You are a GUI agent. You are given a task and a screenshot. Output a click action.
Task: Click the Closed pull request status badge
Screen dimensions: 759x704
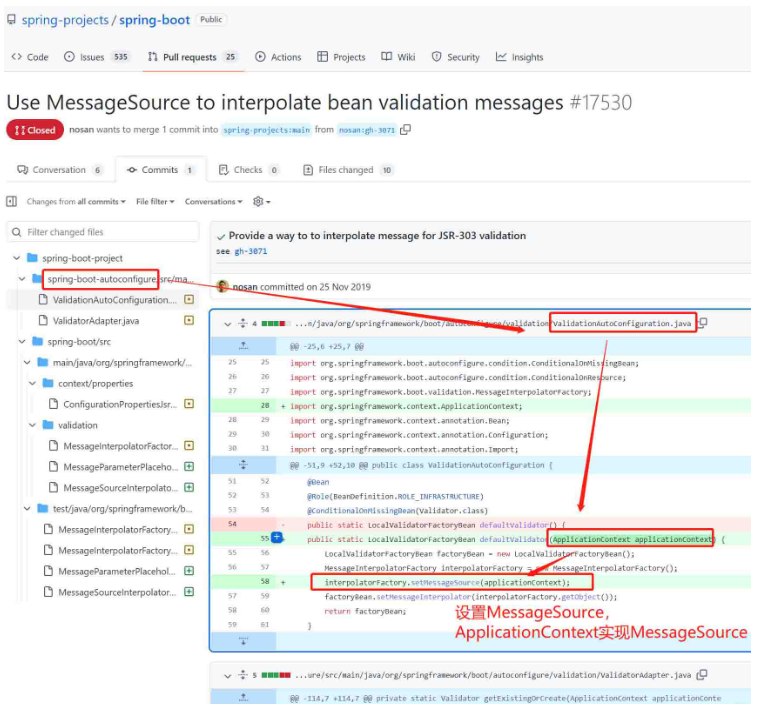click(35, 130)
